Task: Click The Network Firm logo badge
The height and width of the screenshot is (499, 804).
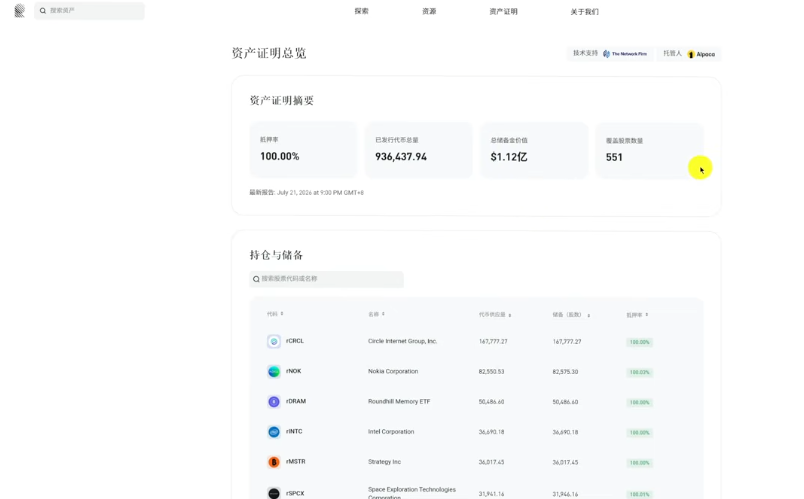Action: coord(625,54)
